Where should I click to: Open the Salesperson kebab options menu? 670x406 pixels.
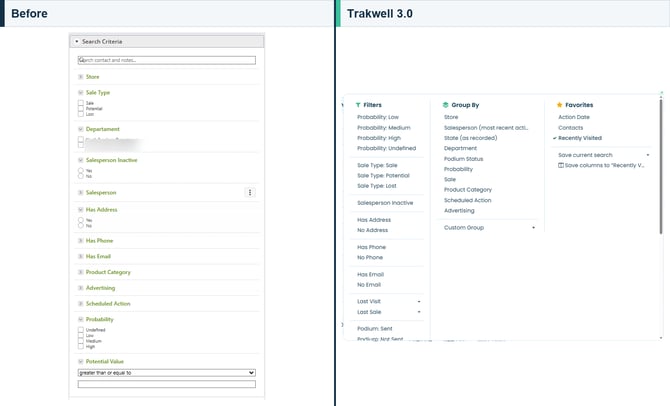(250, 192)
